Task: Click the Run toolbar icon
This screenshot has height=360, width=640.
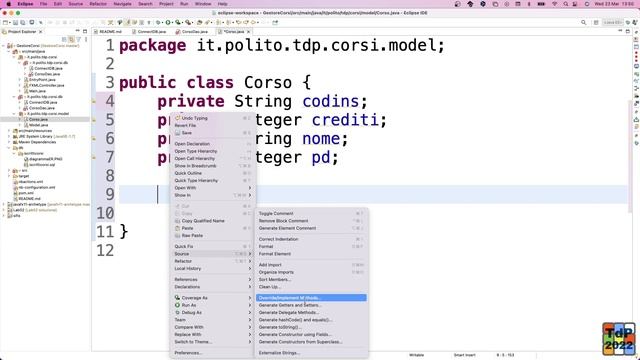Action: tap(168, 22)
